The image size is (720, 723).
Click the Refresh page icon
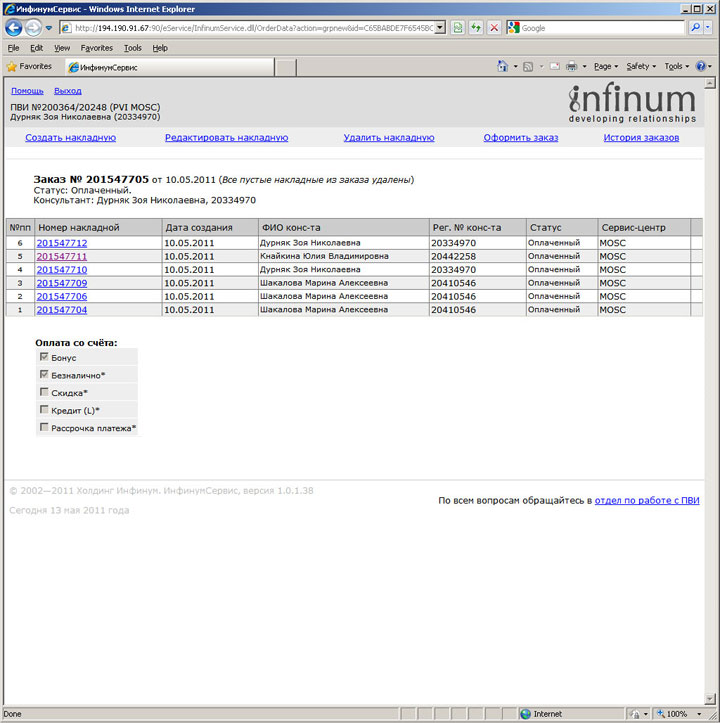(x=476, y=28)
